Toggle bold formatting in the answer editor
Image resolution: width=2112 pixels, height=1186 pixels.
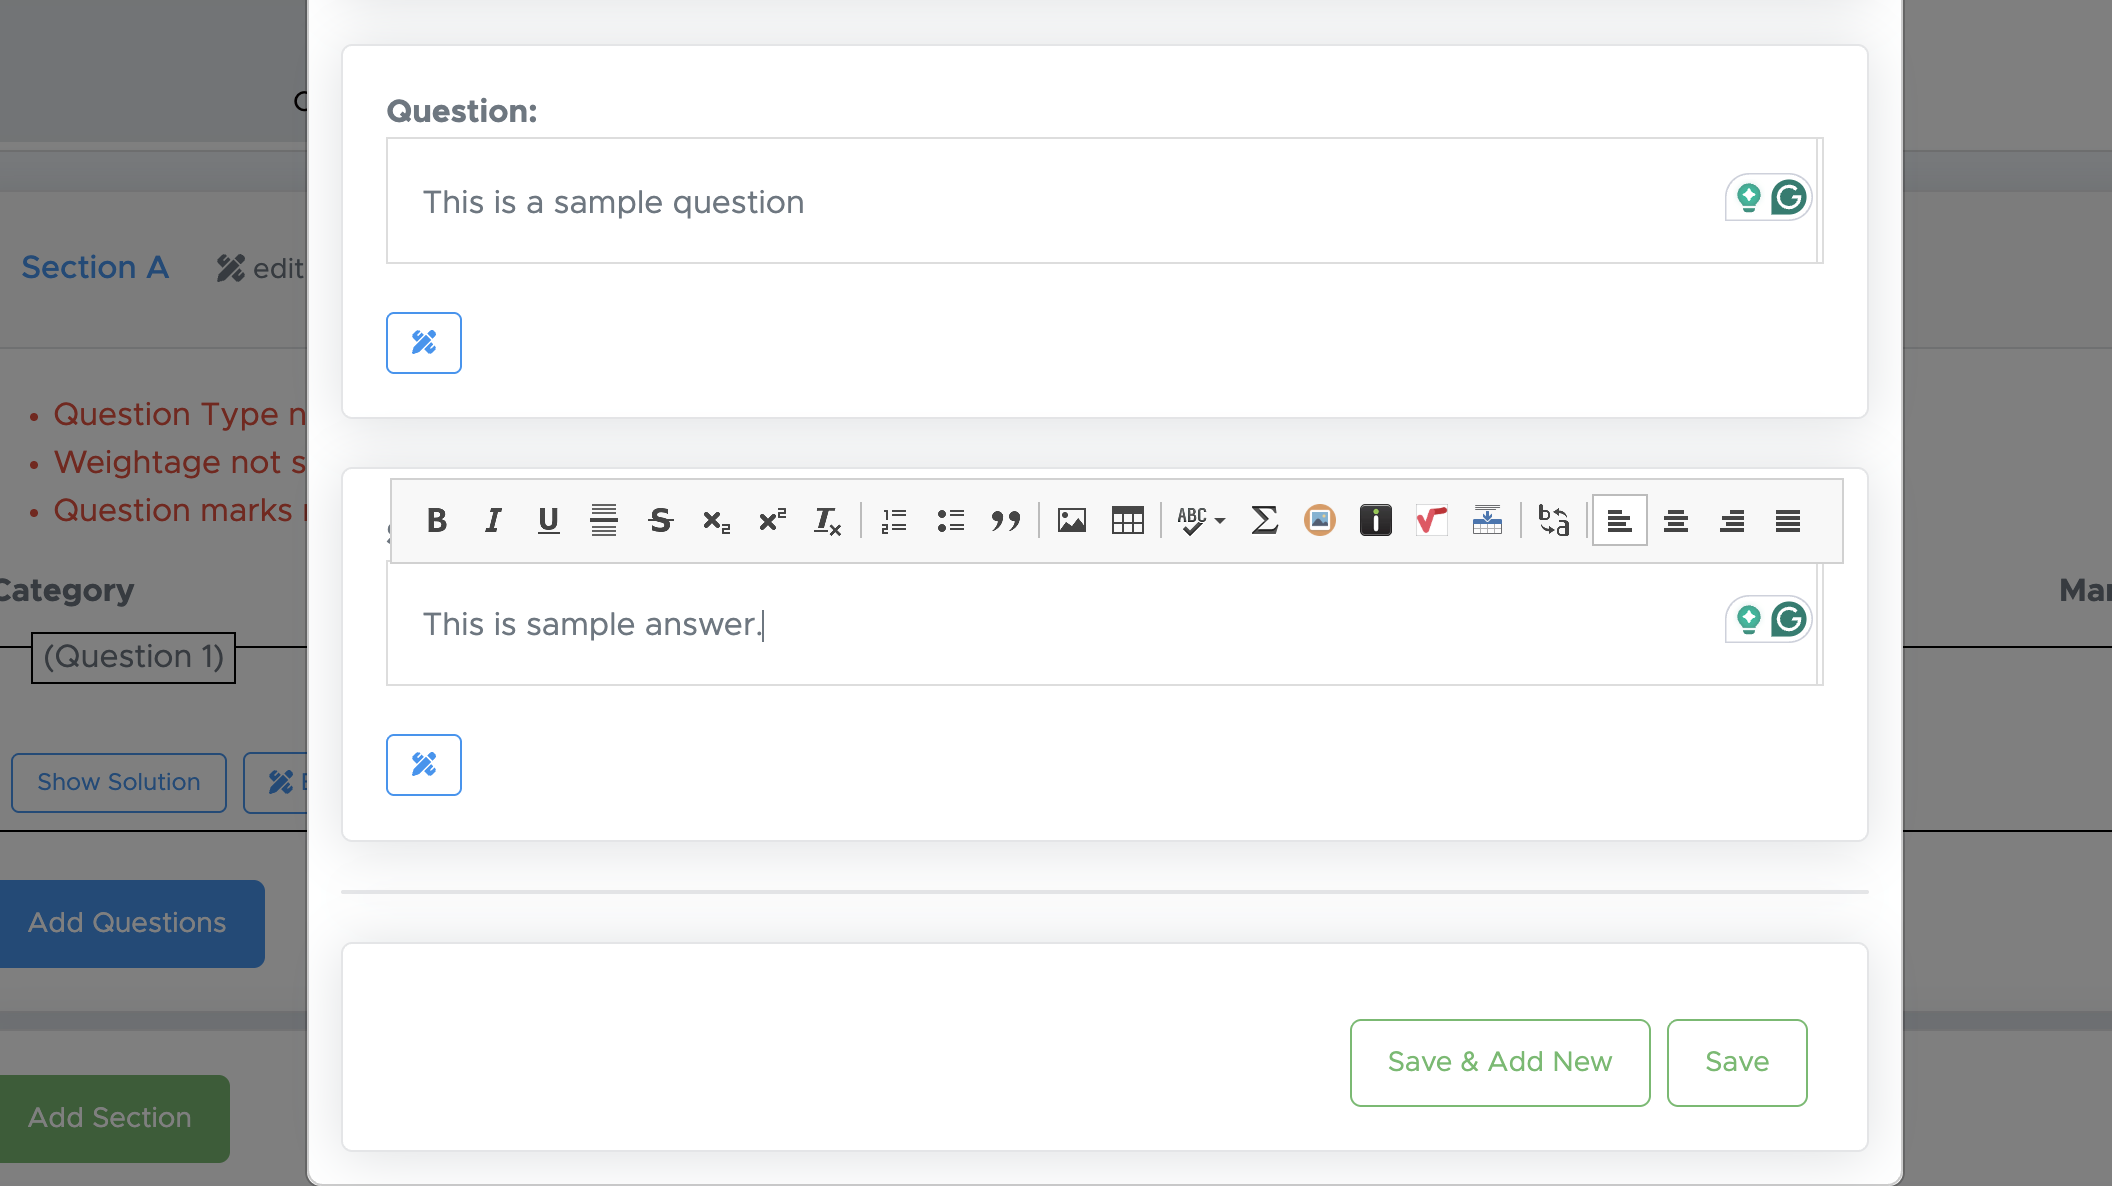pos(436,521)
